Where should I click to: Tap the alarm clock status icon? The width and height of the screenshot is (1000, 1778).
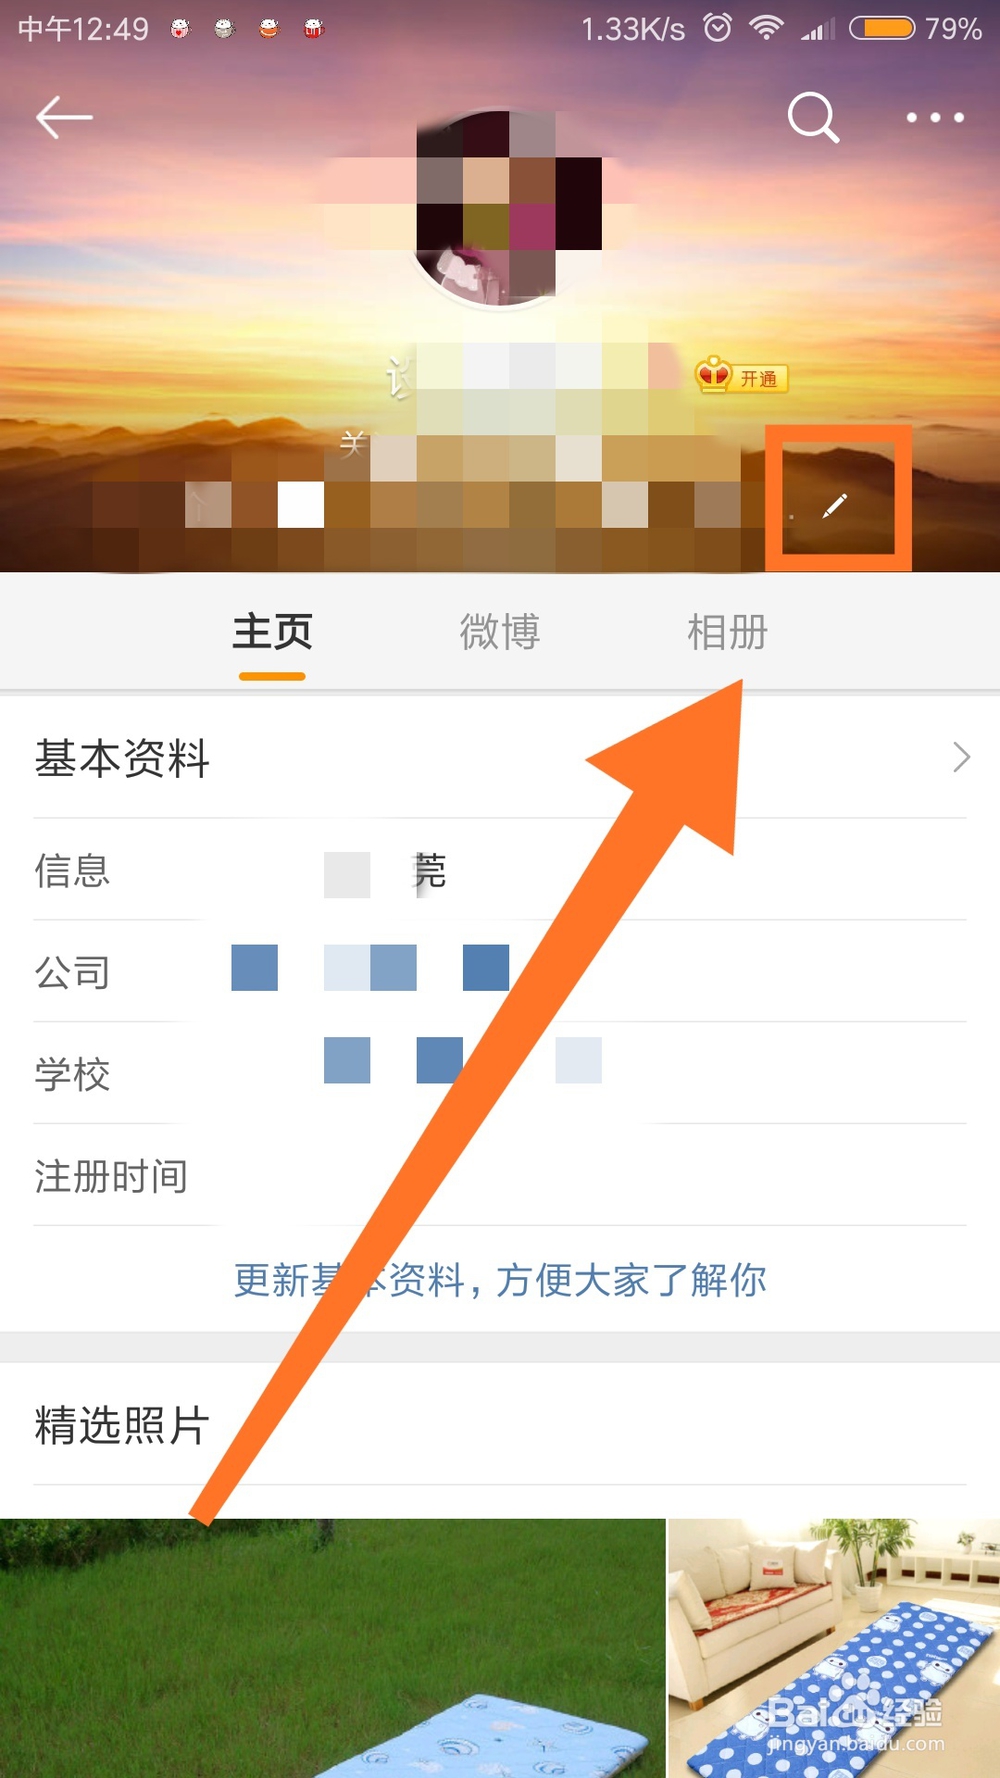[x=718, y=27]
